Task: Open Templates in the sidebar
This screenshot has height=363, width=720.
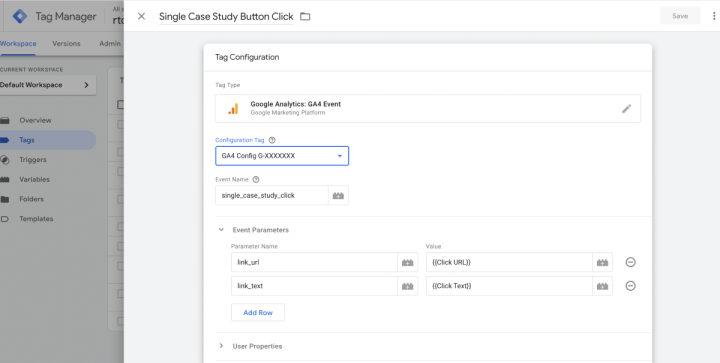Action: [x=36, y=219]
